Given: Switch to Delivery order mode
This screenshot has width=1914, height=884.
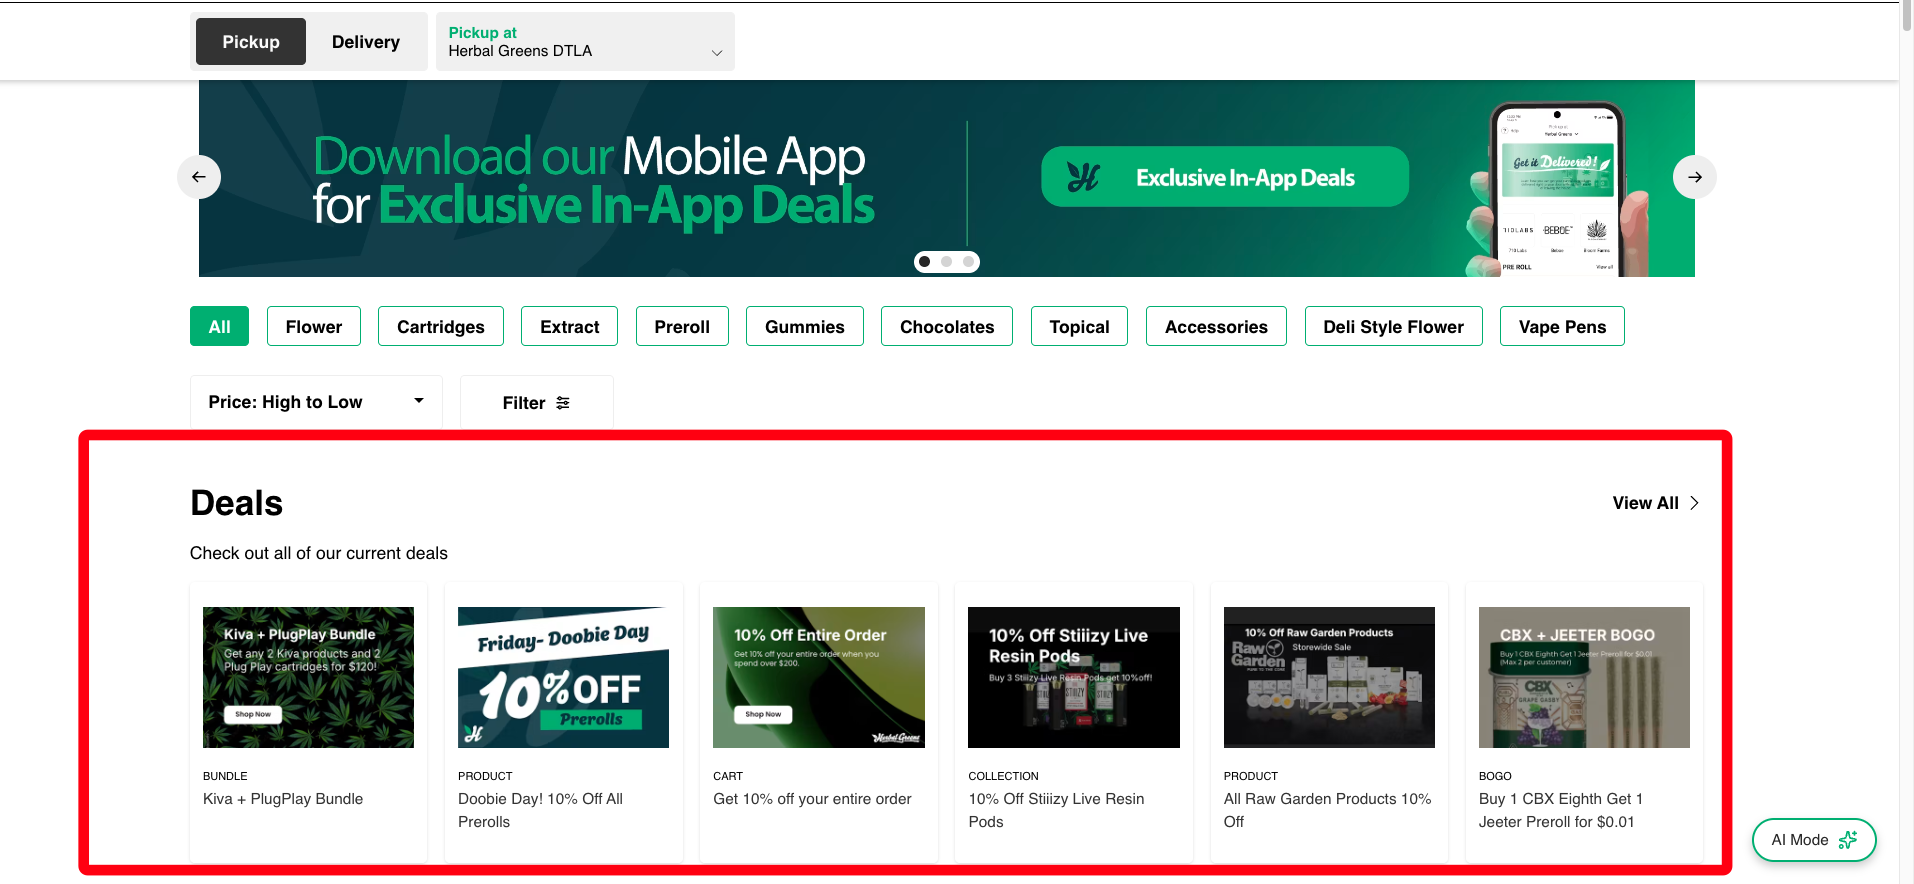Looking at the screenshot, I should pos(366,42).
